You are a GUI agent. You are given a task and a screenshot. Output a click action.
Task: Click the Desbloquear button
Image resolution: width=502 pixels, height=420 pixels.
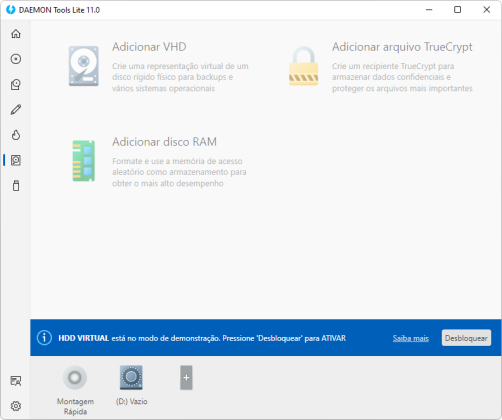[x=466, y=338]
